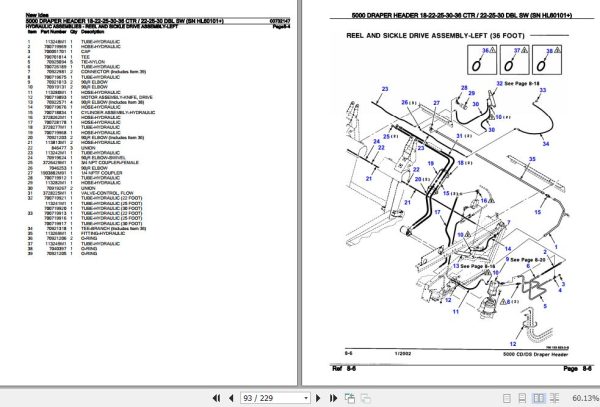Click callout 26 (2) in the diagram
The width and height of the screenshot is (600, 407).
click(409, 103)
